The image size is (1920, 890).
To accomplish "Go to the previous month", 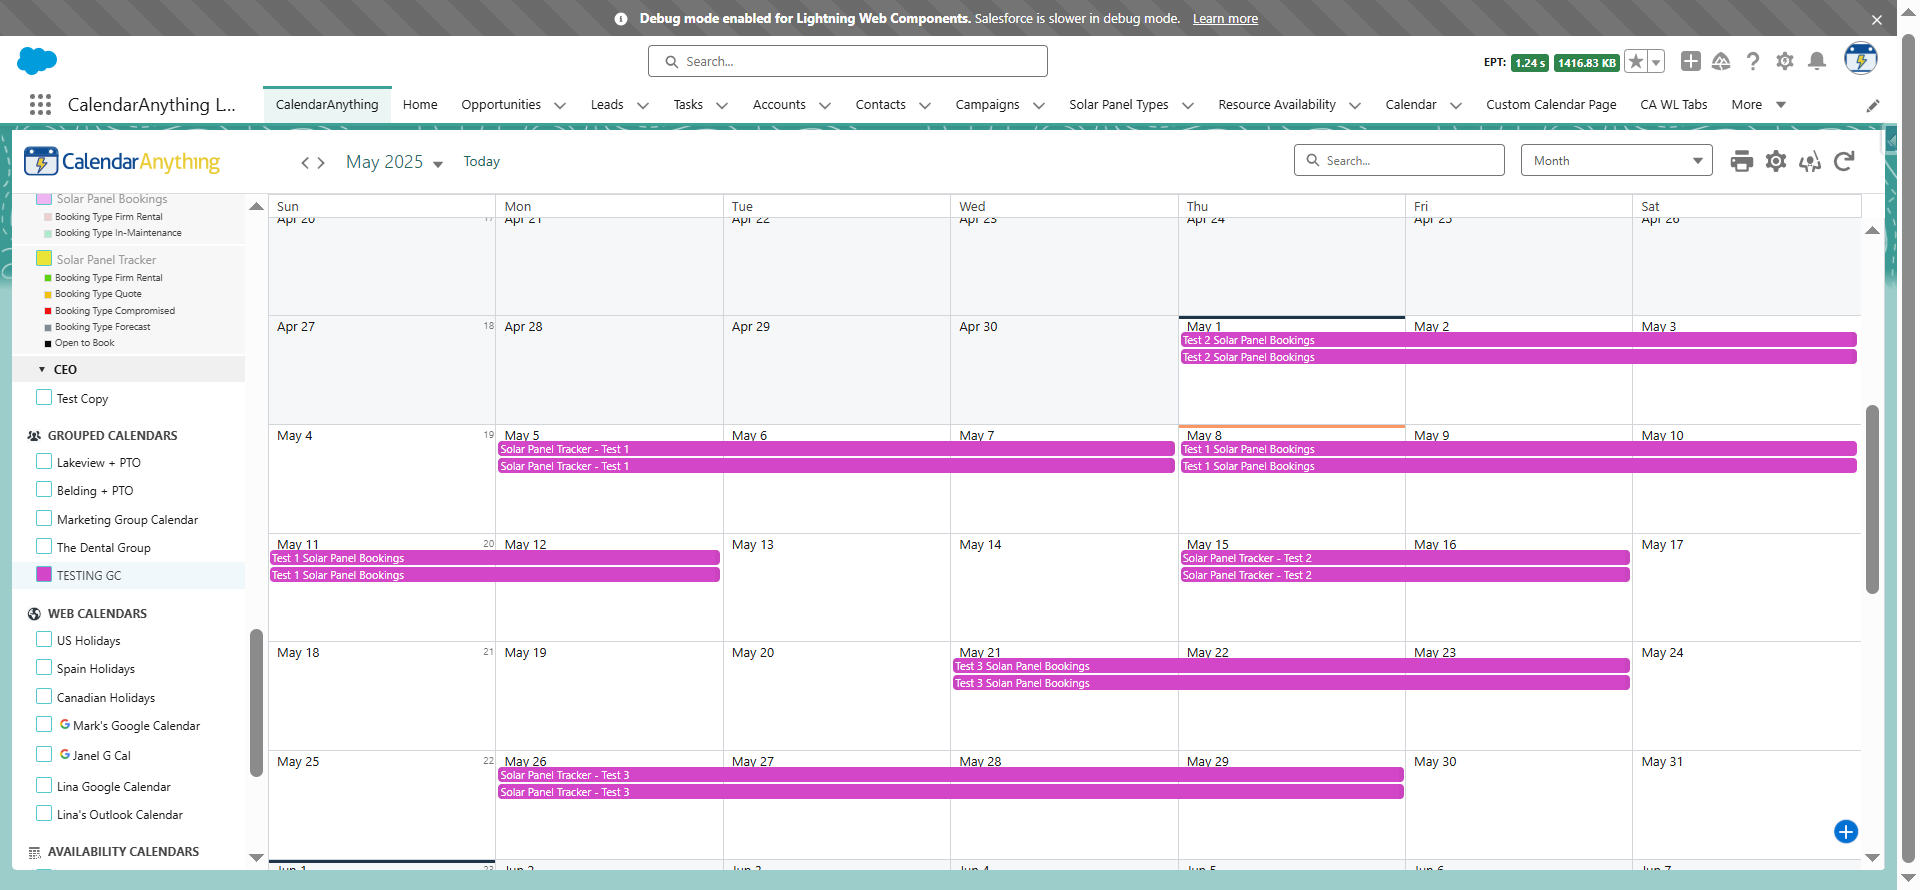I will click(x=306, y=162).
